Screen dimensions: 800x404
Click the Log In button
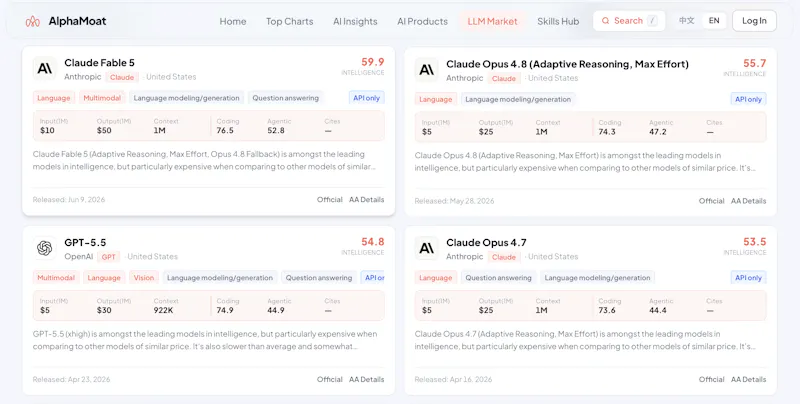pos(754,21)
